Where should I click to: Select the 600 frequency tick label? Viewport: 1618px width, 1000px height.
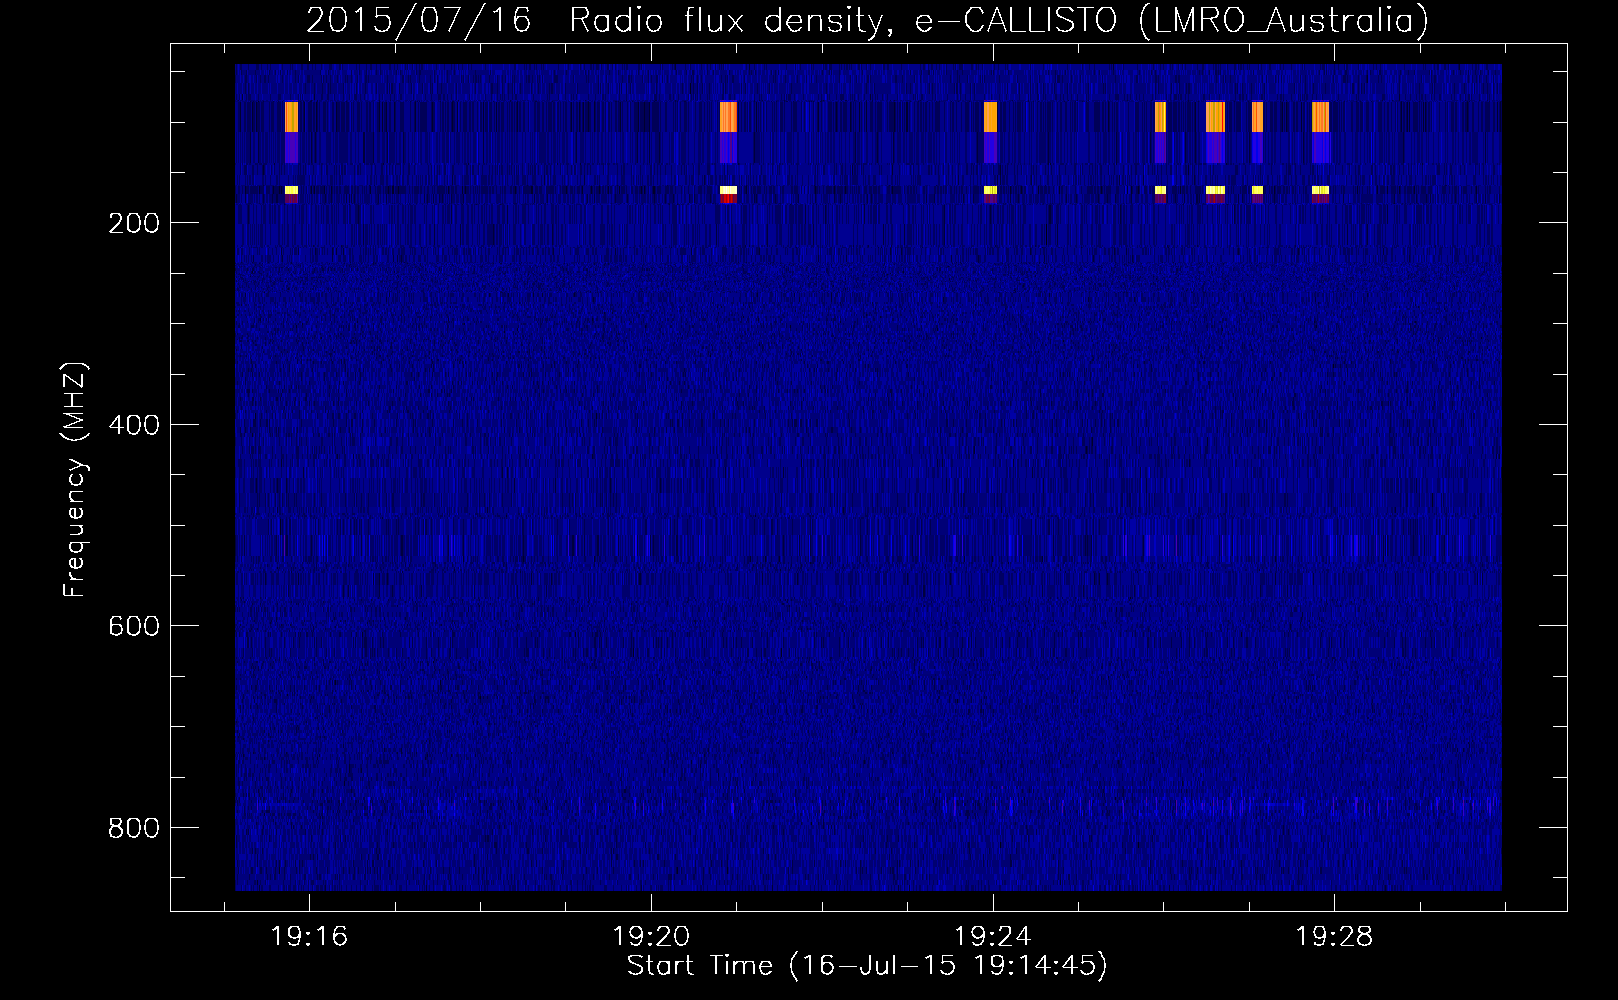click(x=134, y=626)
